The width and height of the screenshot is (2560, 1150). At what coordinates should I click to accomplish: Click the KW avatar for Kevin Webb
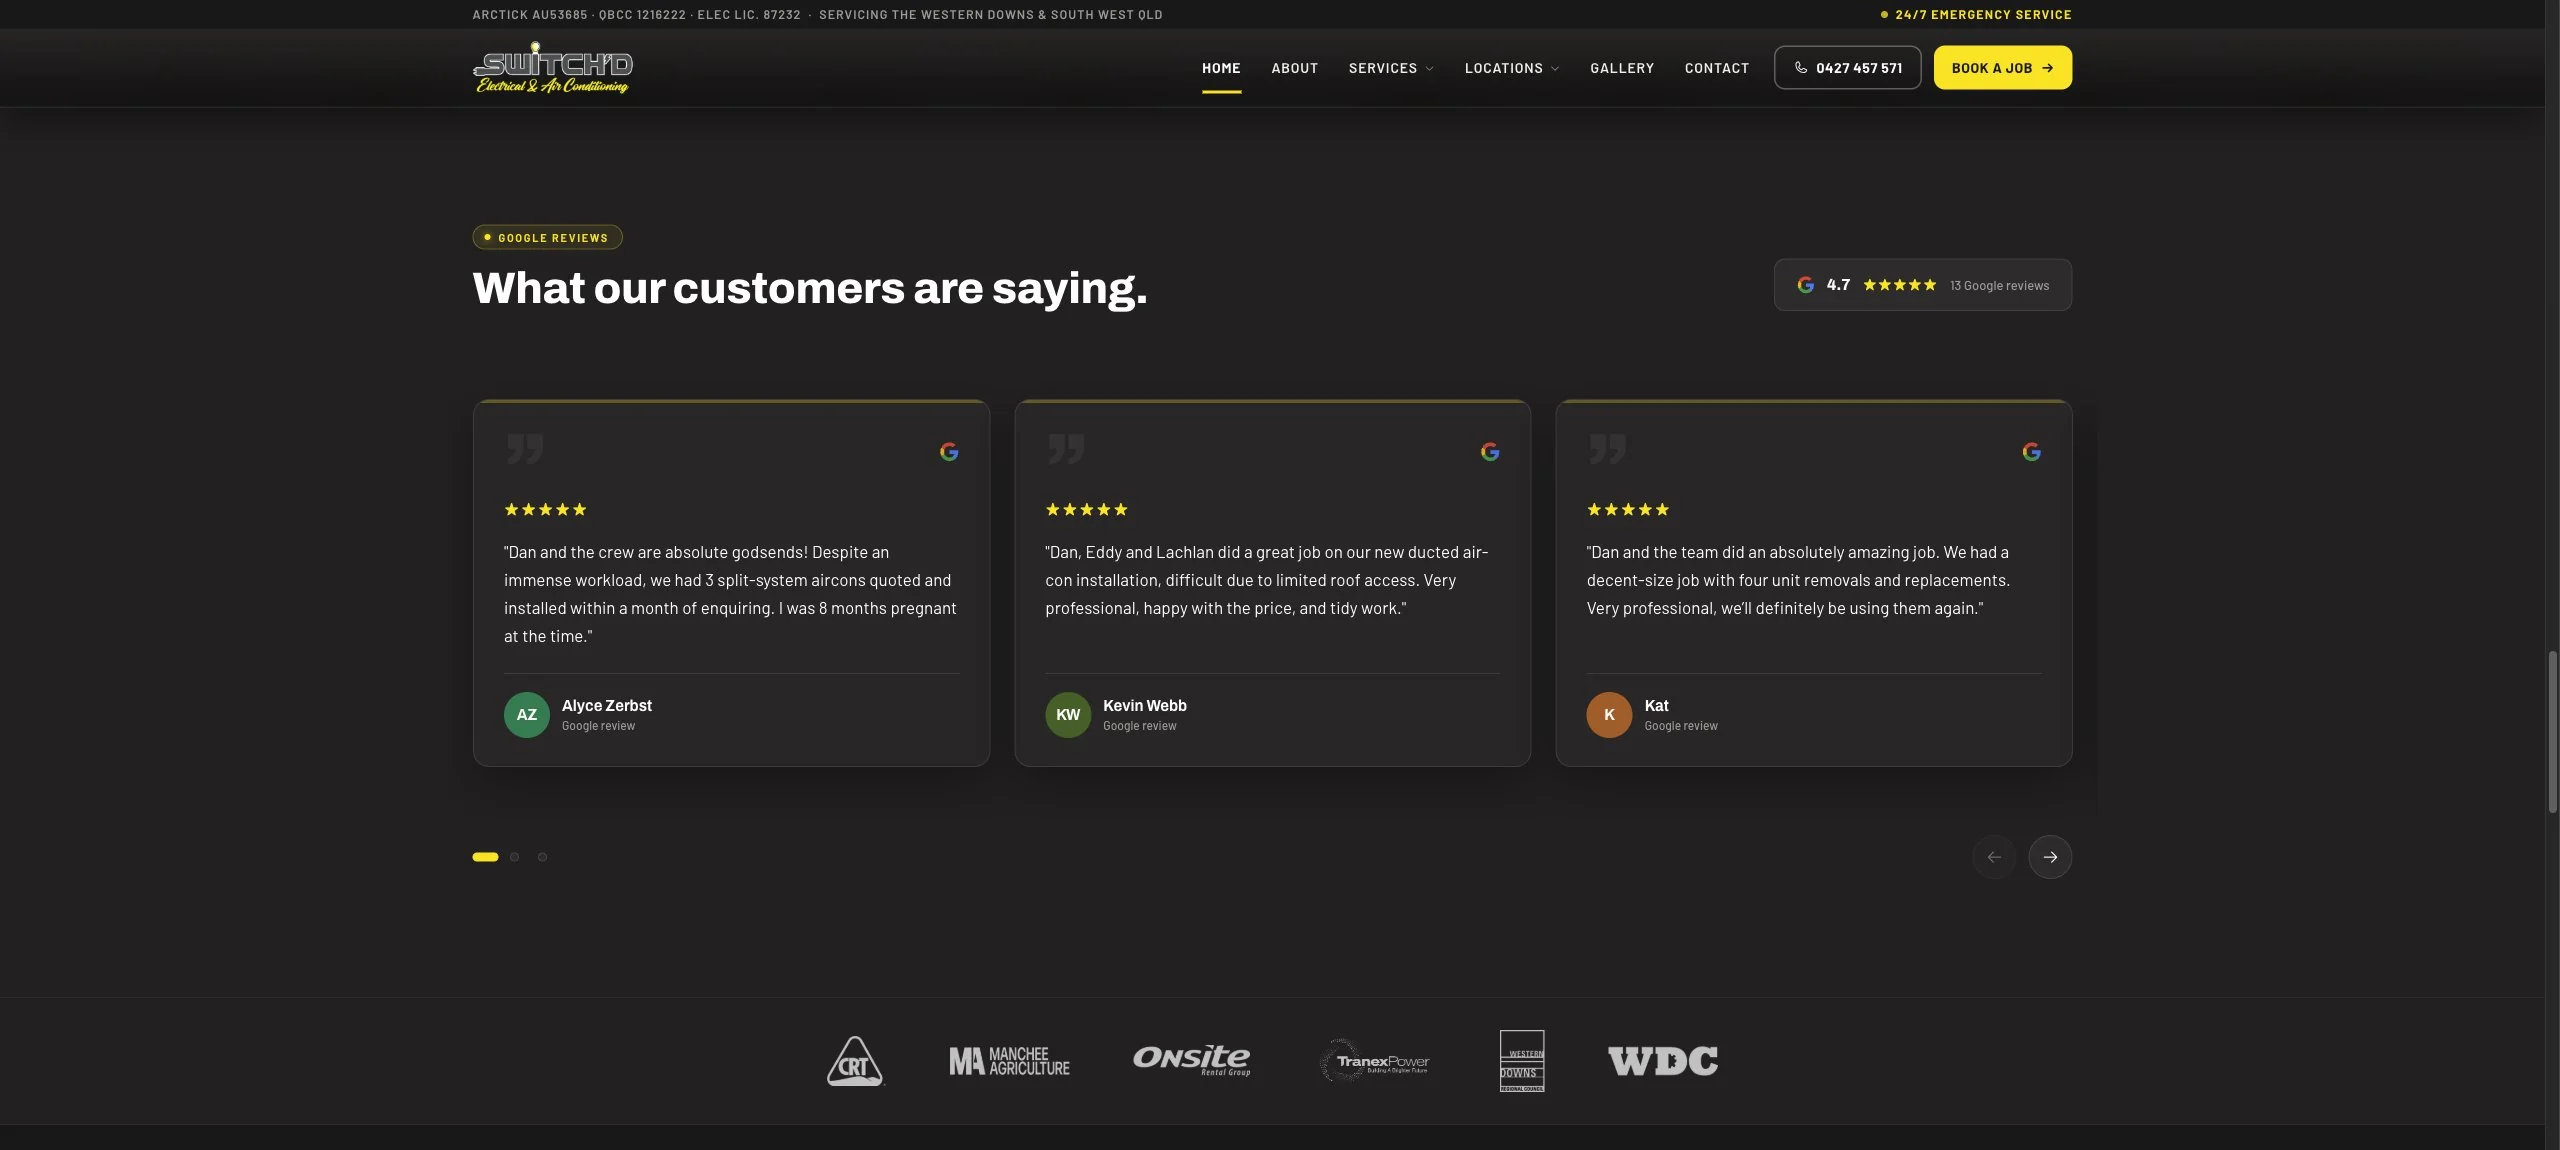point(1068,715)
